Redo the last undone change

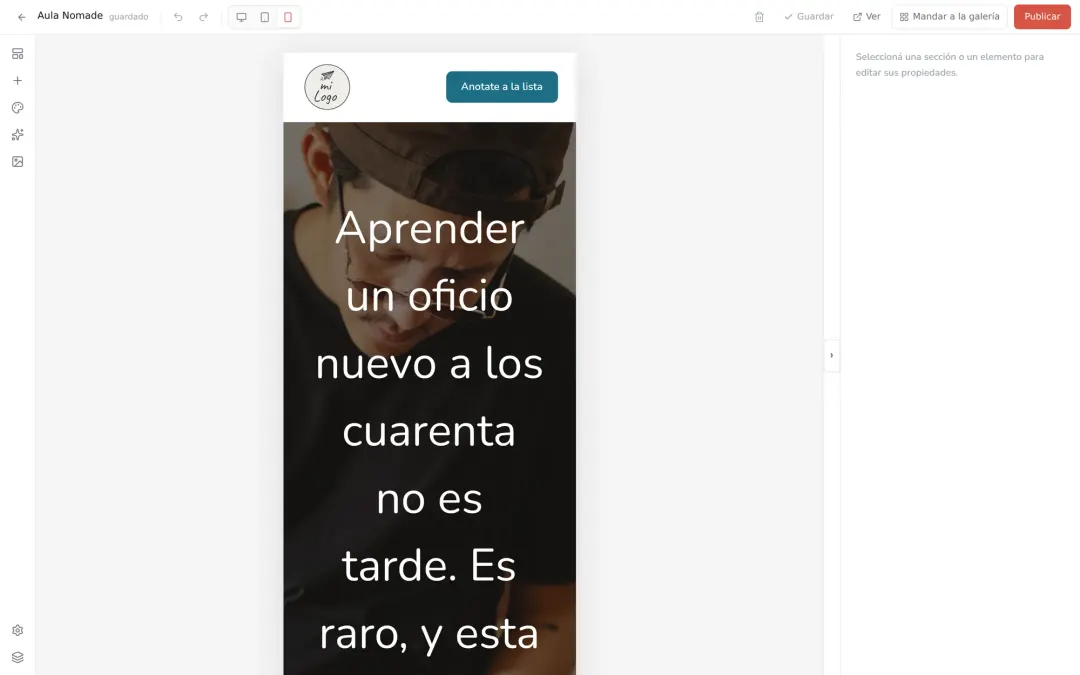tap(203, 17)
